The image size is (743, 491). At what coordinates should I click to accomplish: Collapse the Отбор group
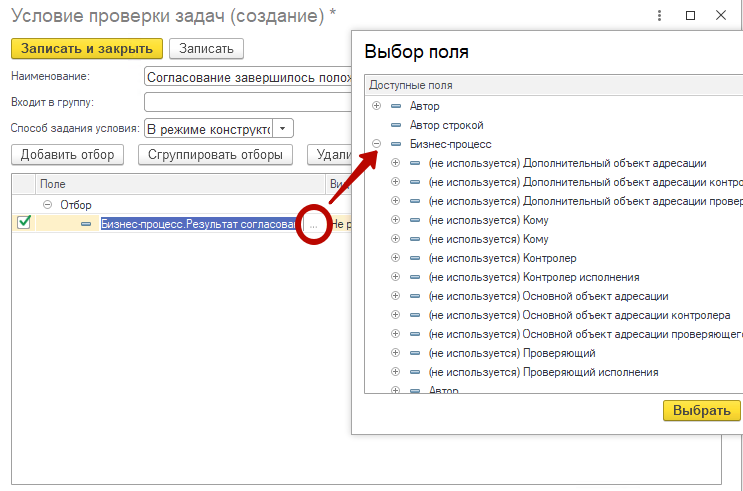coord(47,205)
